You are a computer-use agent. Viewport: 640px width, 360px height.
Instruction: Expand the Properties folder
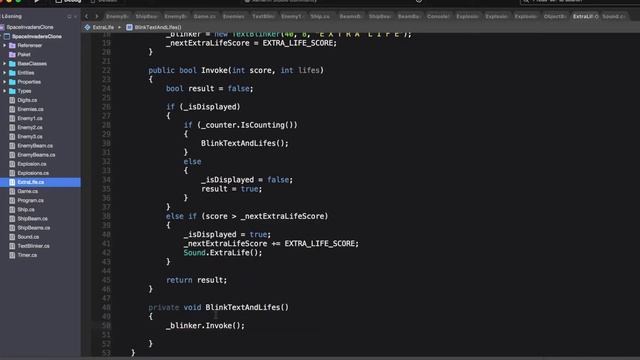(4, 82)
